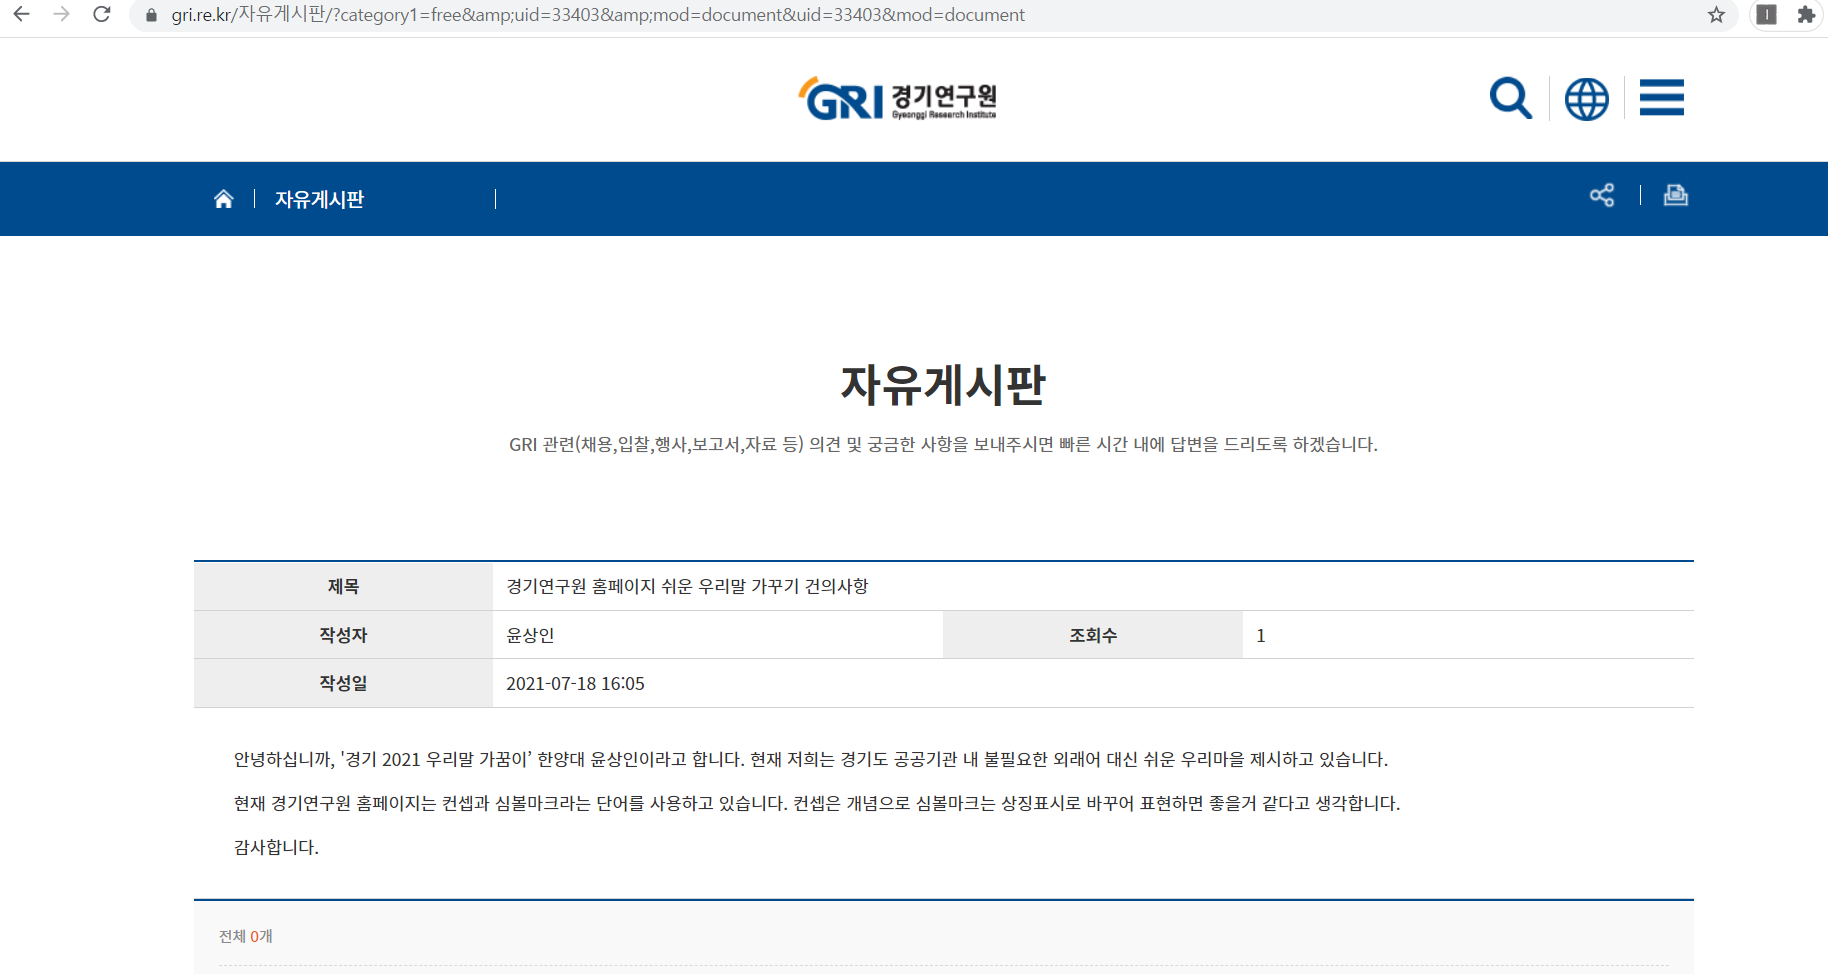Click the GRI 관련 description sentence
Viewport: 1828px width, 974px height.
click(943, 444)
